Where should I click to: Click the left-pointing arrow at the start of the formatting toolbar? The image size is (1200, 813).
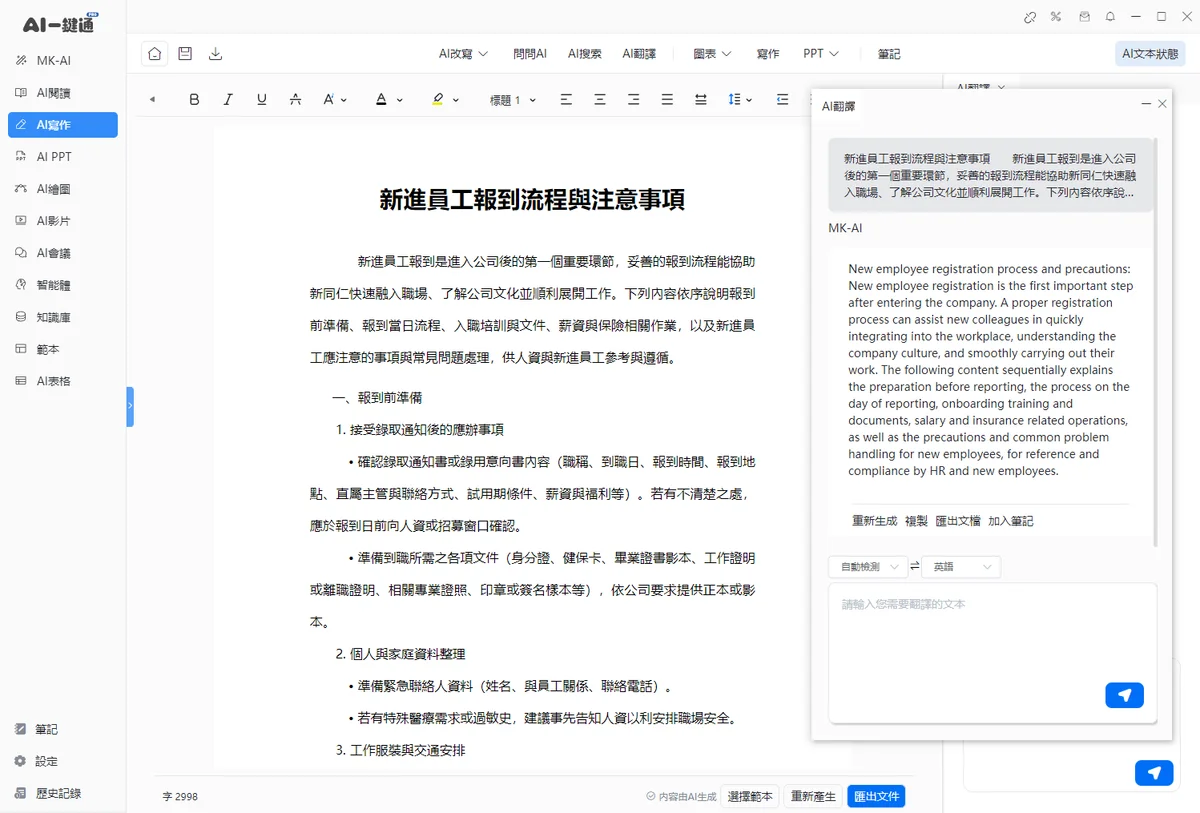coord(153,100)
